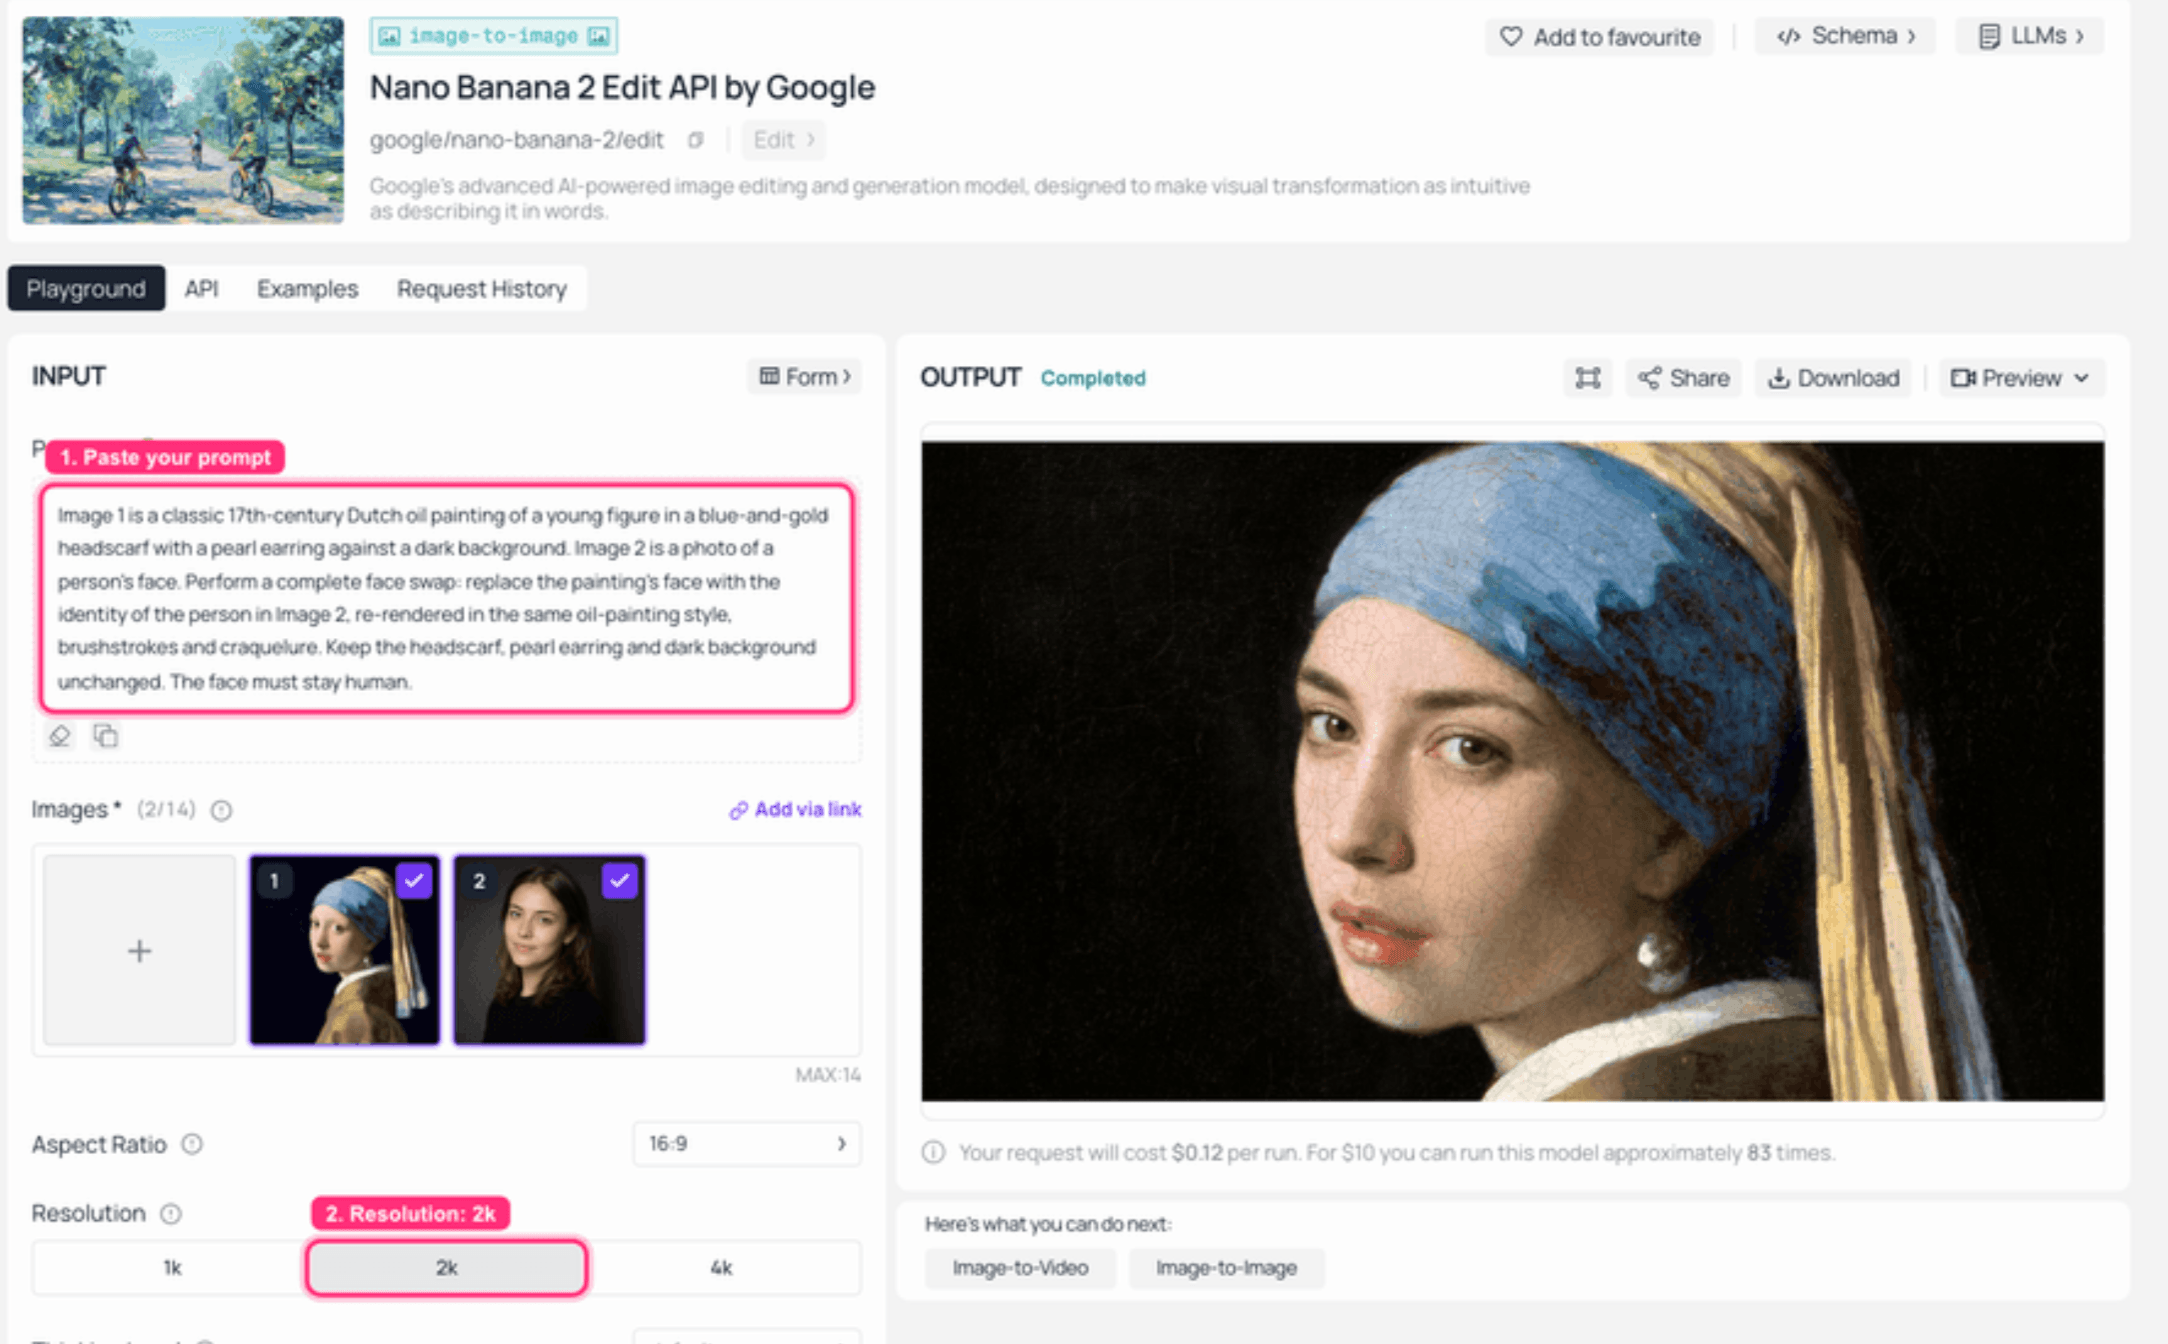This screenshot has width=2168, height=1344.
Task: Set resolution to 4k
Action: pyautogui.click(x=721, y=1268)
